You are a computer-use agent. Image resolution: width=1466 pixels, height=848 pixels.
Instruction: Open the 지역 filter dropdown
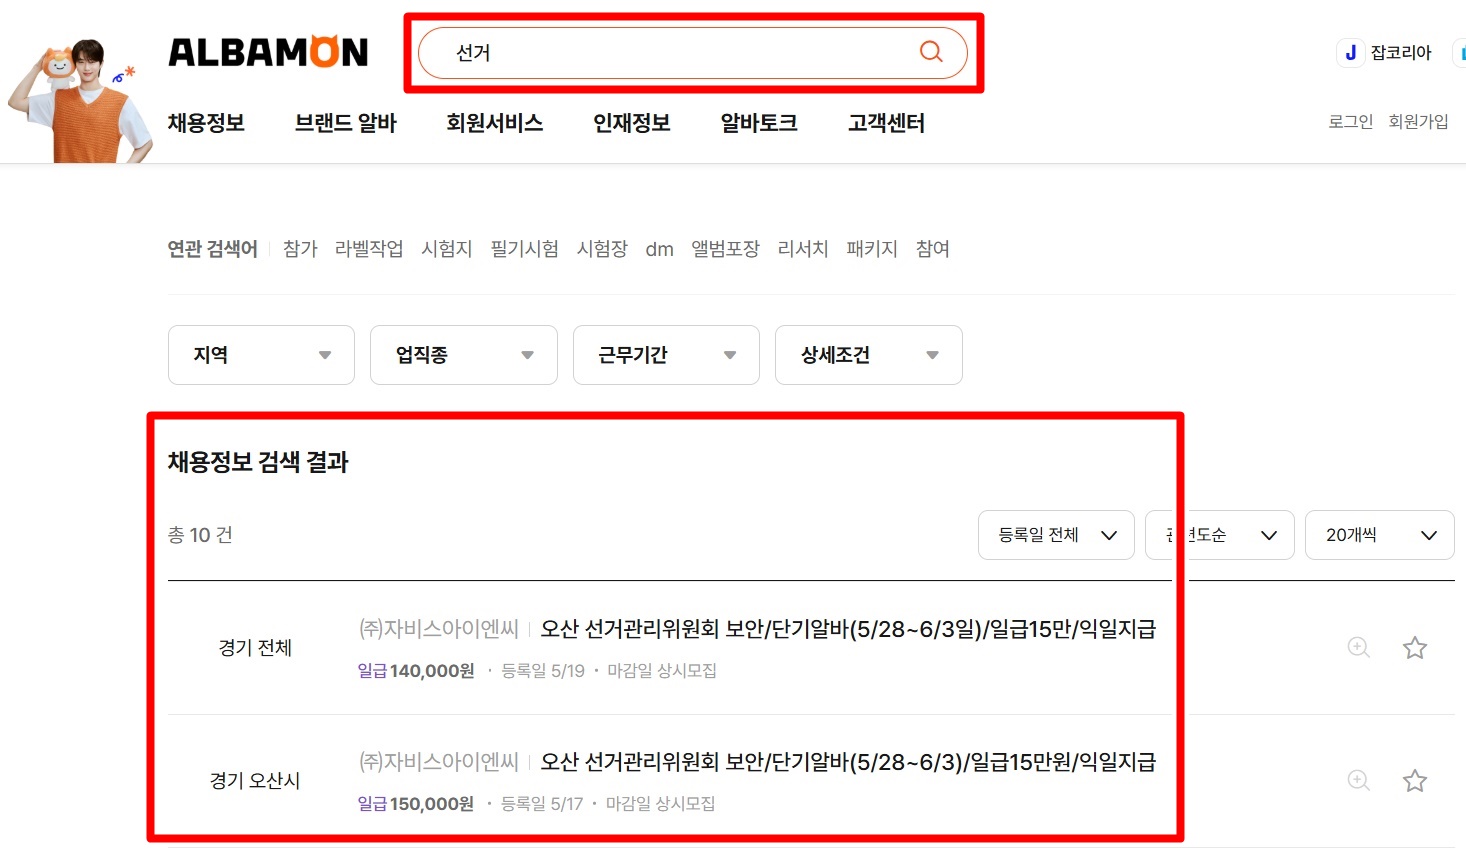coord(261,355)
